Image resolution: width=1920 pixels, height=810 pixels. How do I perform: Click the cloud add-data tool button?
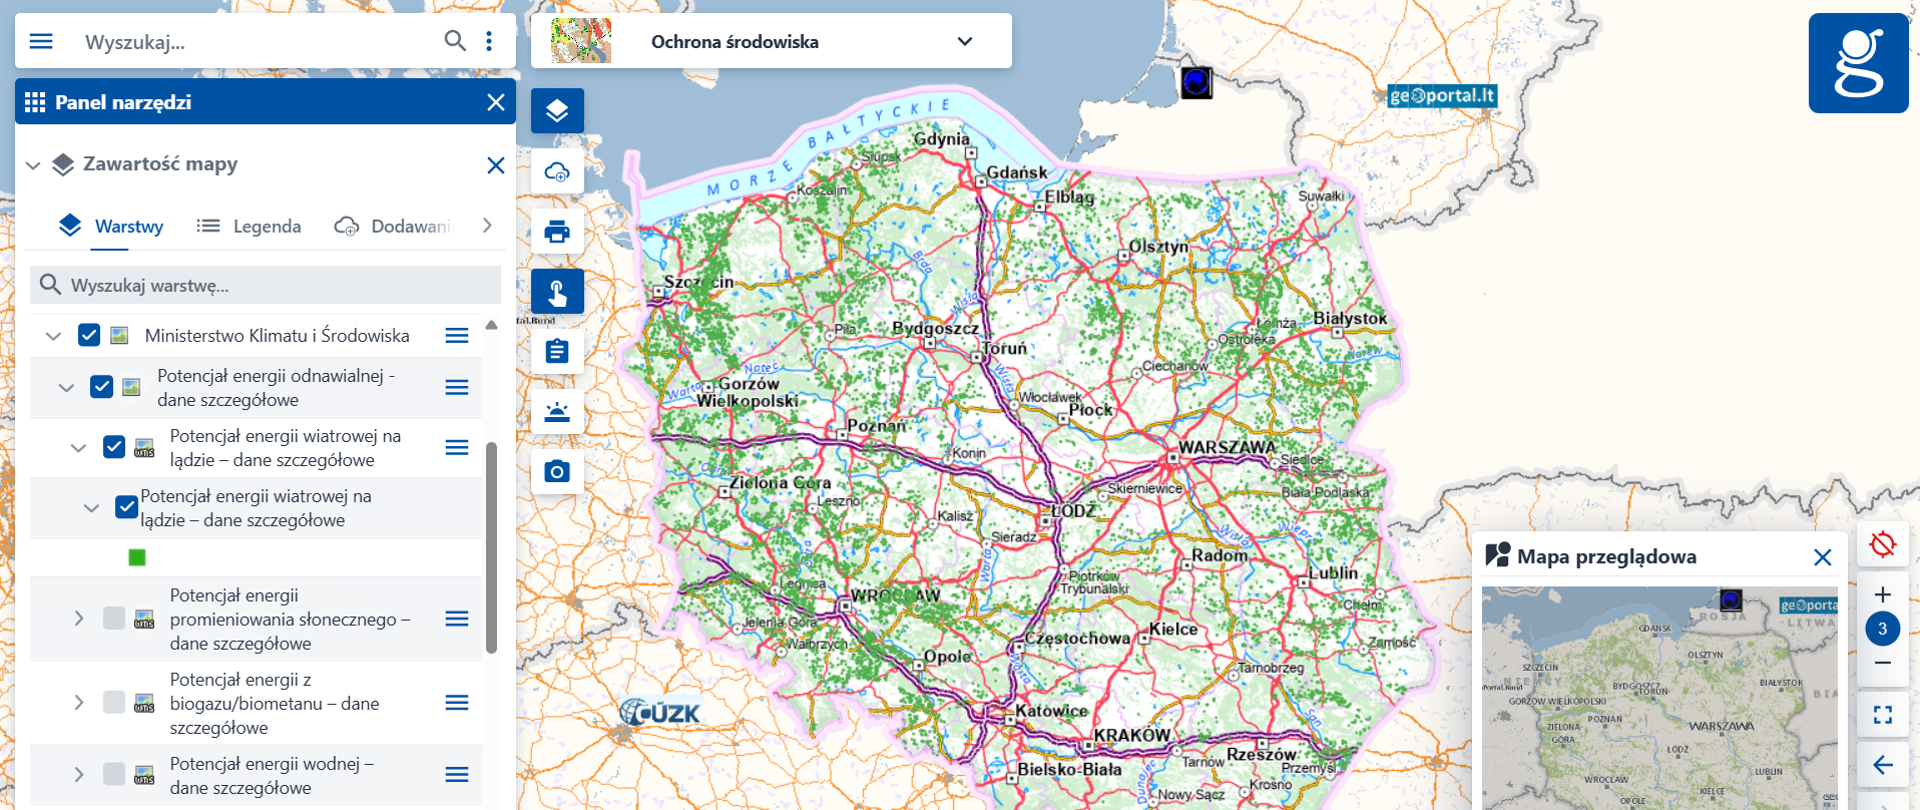click(x=557, y=171)
